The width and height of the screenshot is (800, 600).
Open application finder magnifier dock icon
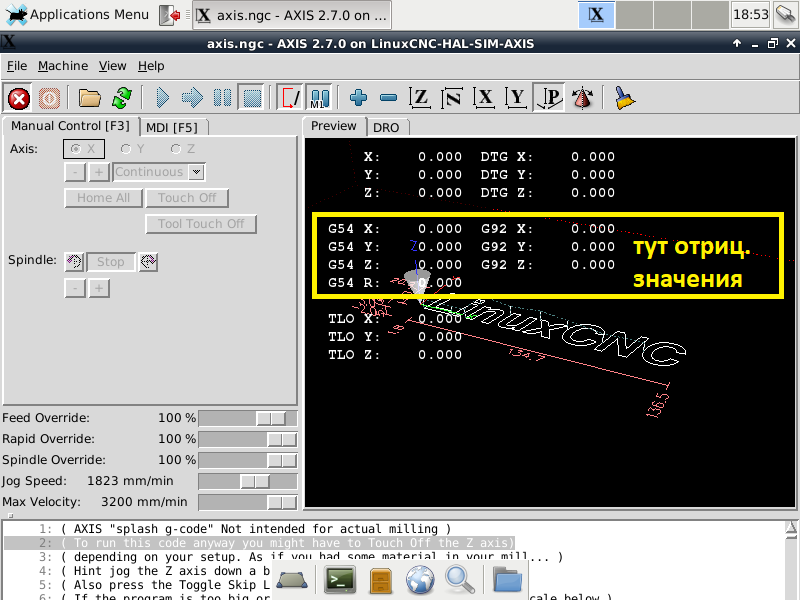click(x=460, y=580)
